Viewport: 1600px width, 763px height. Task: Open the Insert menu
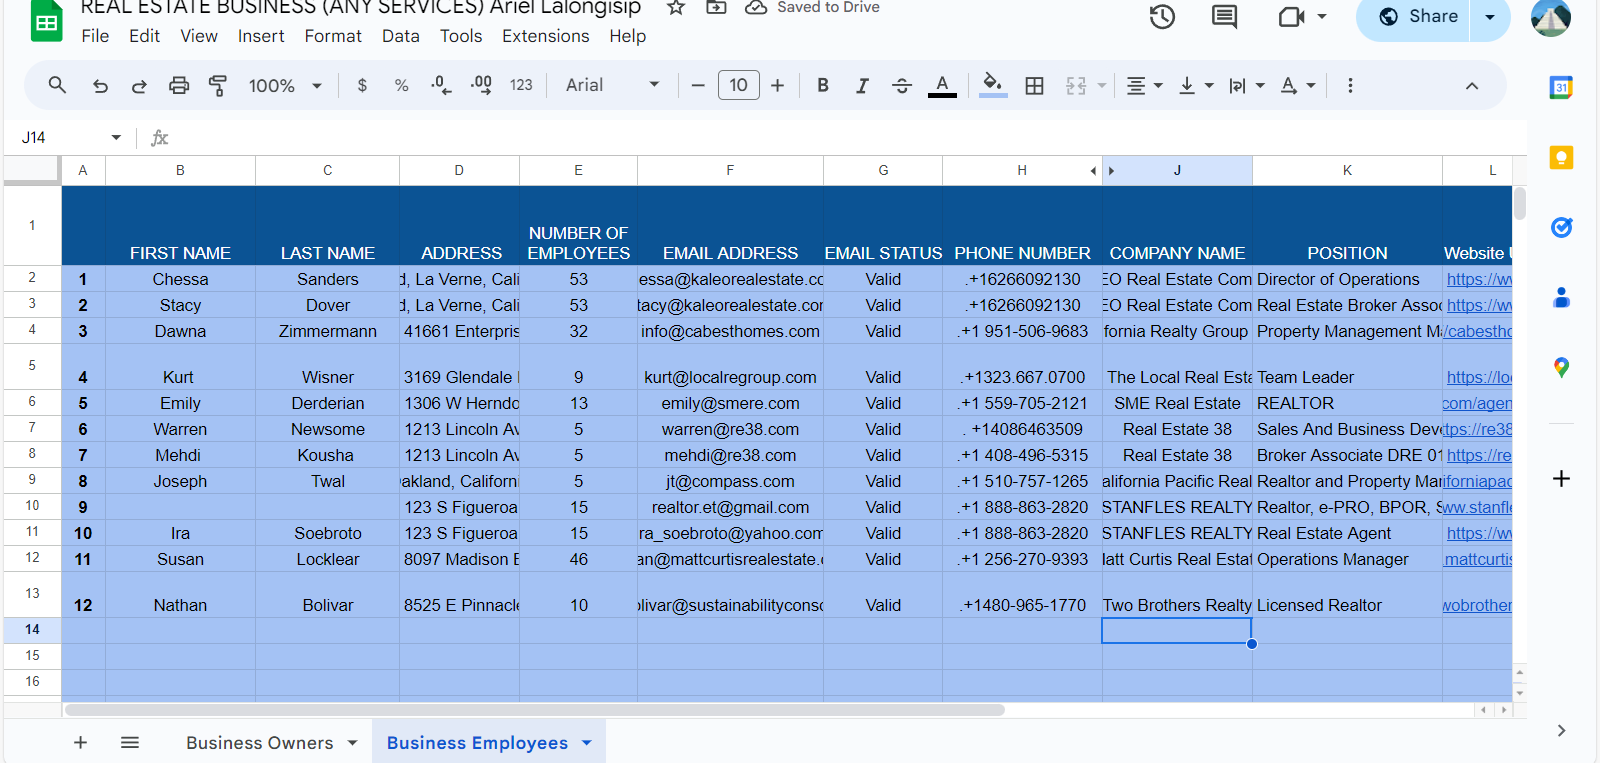point(261,36)
